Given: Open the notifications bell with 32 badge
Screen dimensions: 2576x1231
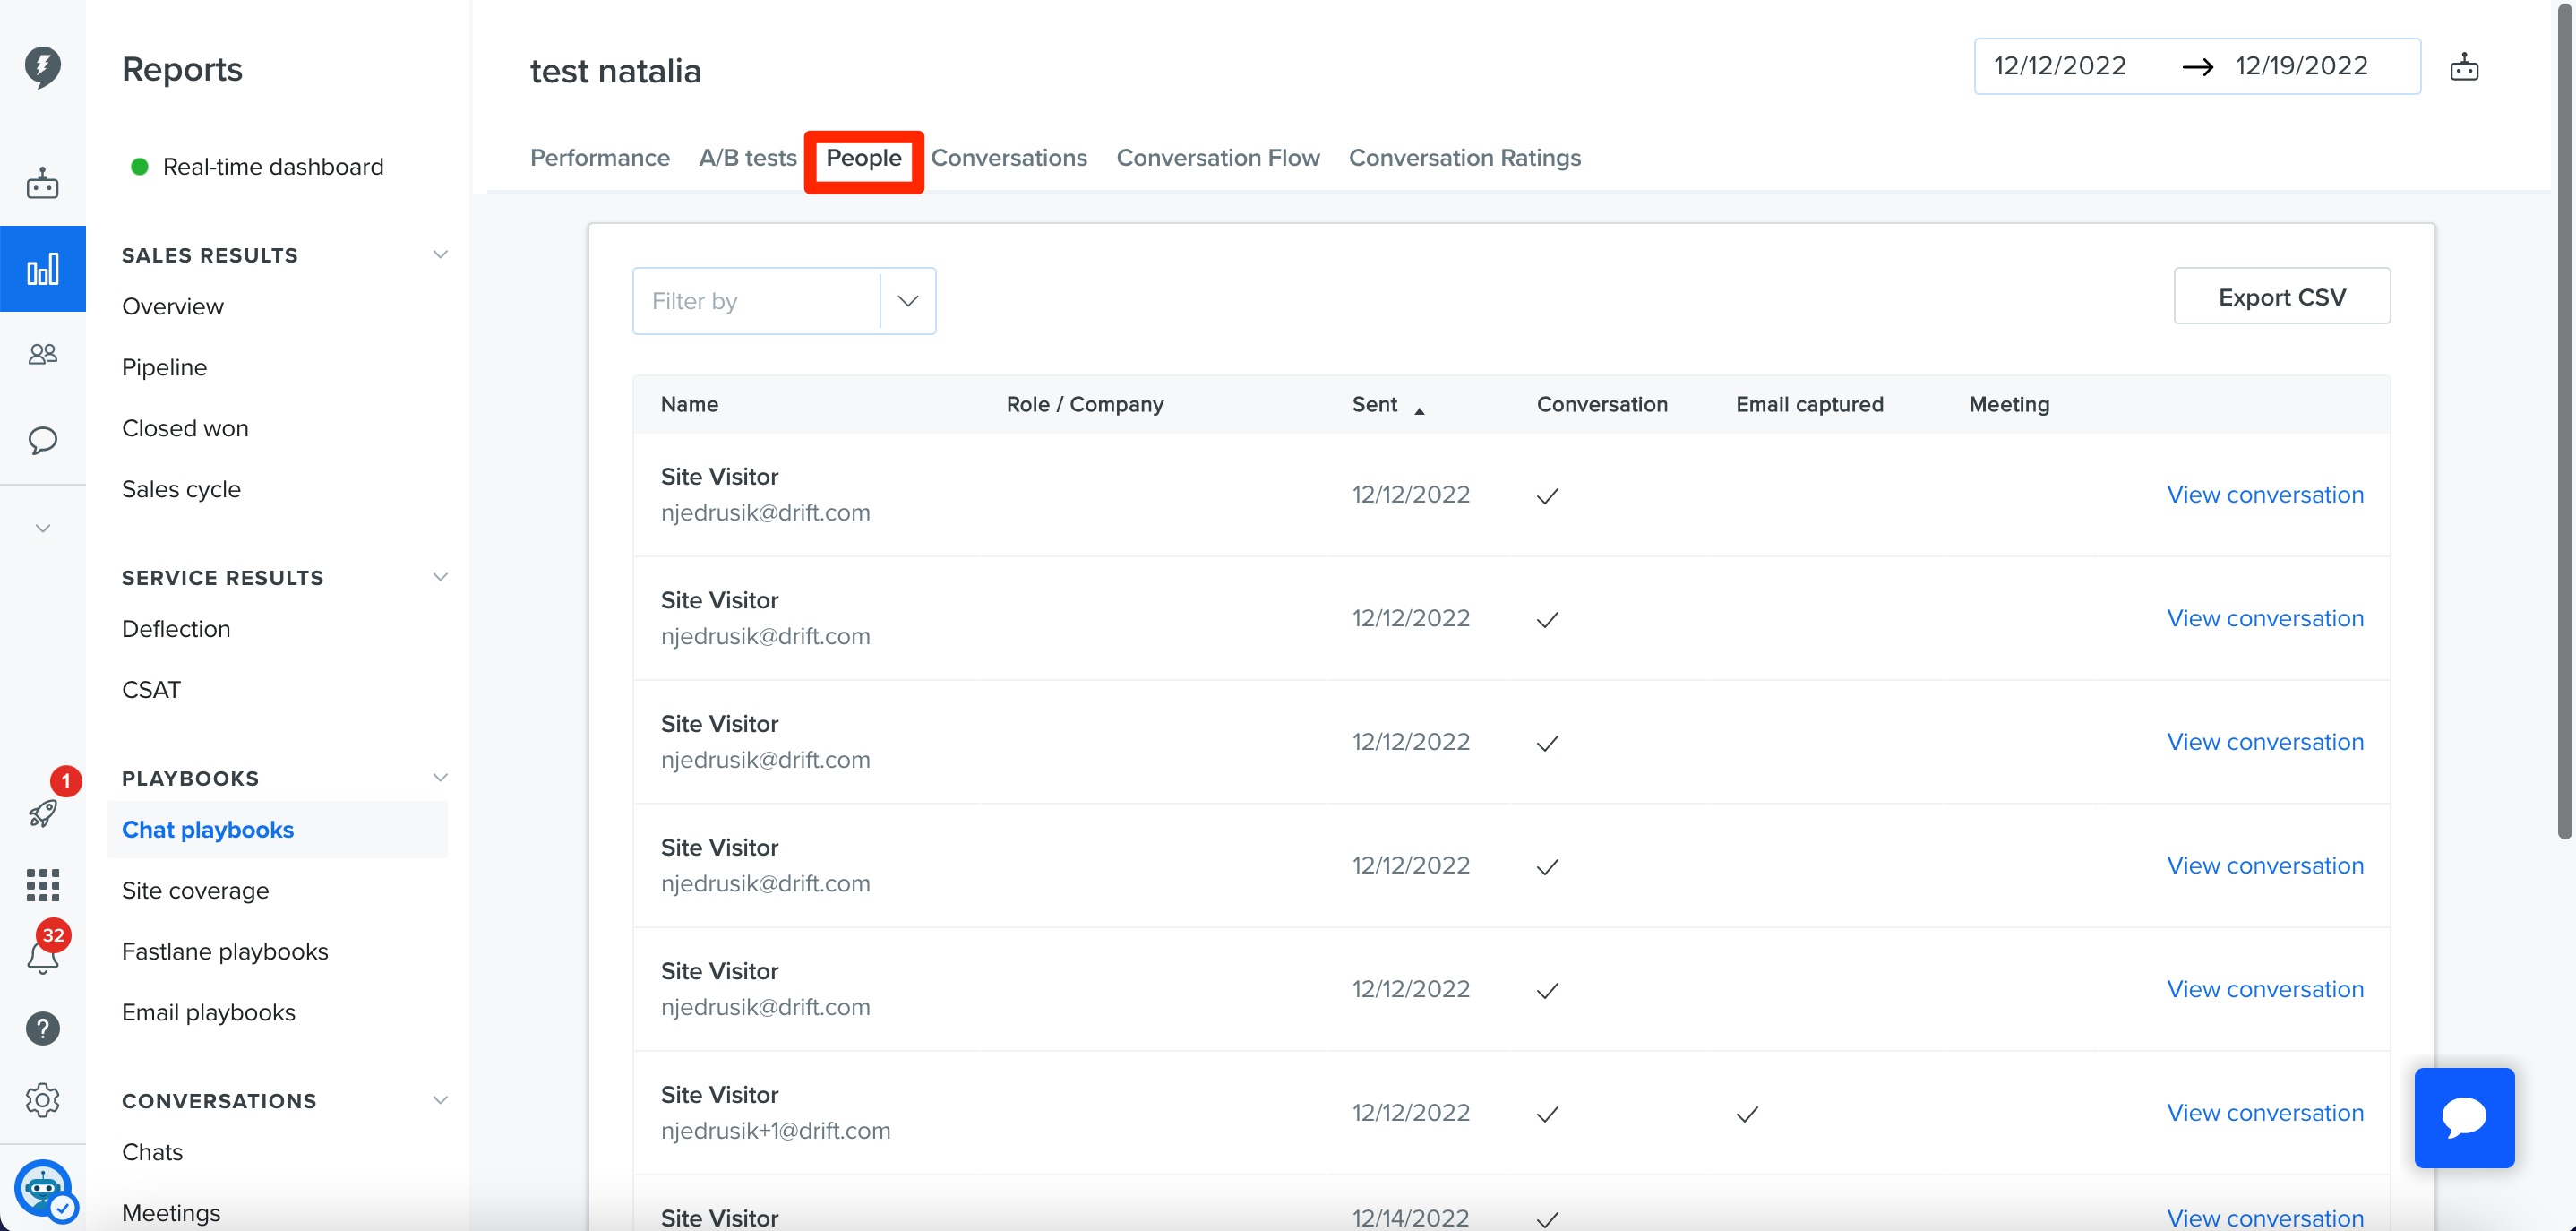Looking at the screenshot, I should (42, 957).
